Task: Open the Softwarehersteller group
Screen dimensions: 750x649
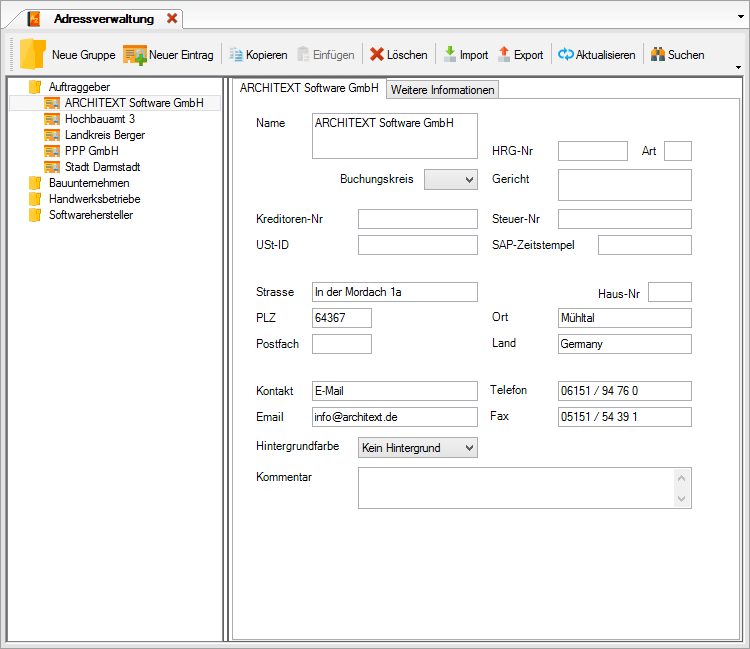Action: (91, 215)
